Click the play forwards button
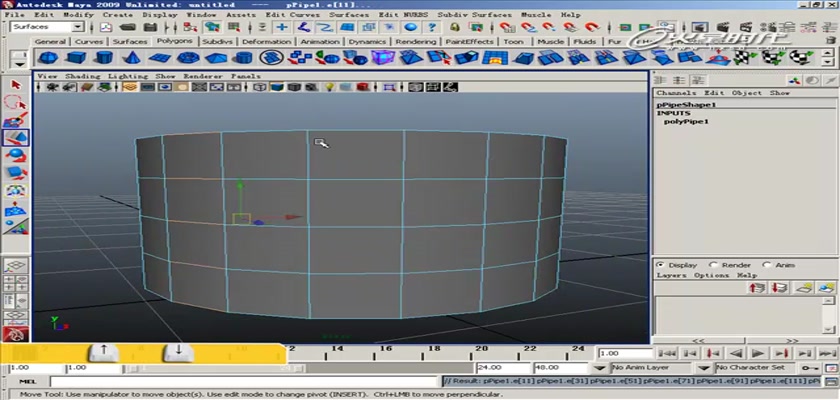 [x=758, y=353]
